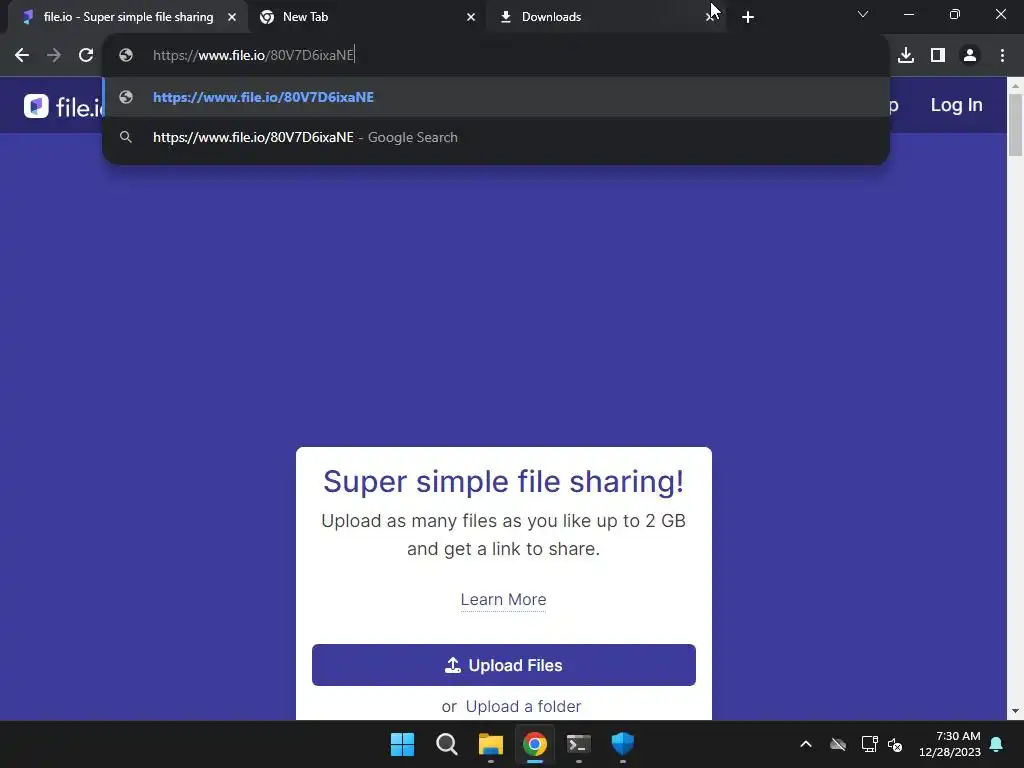This screenshot has width=1024, height=768.
Task: Open Windows Security shield in taskbar
Action: pyautogui.click(x=622, y=744)
